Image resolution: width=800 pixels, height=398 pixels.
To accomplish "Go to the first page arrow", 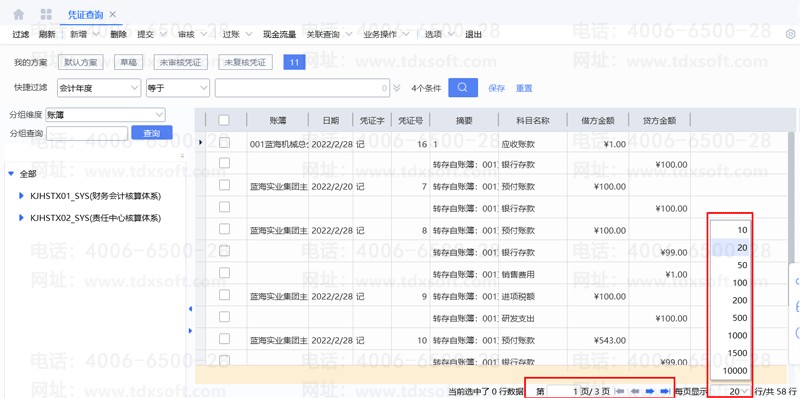I will tap(620, 391).
